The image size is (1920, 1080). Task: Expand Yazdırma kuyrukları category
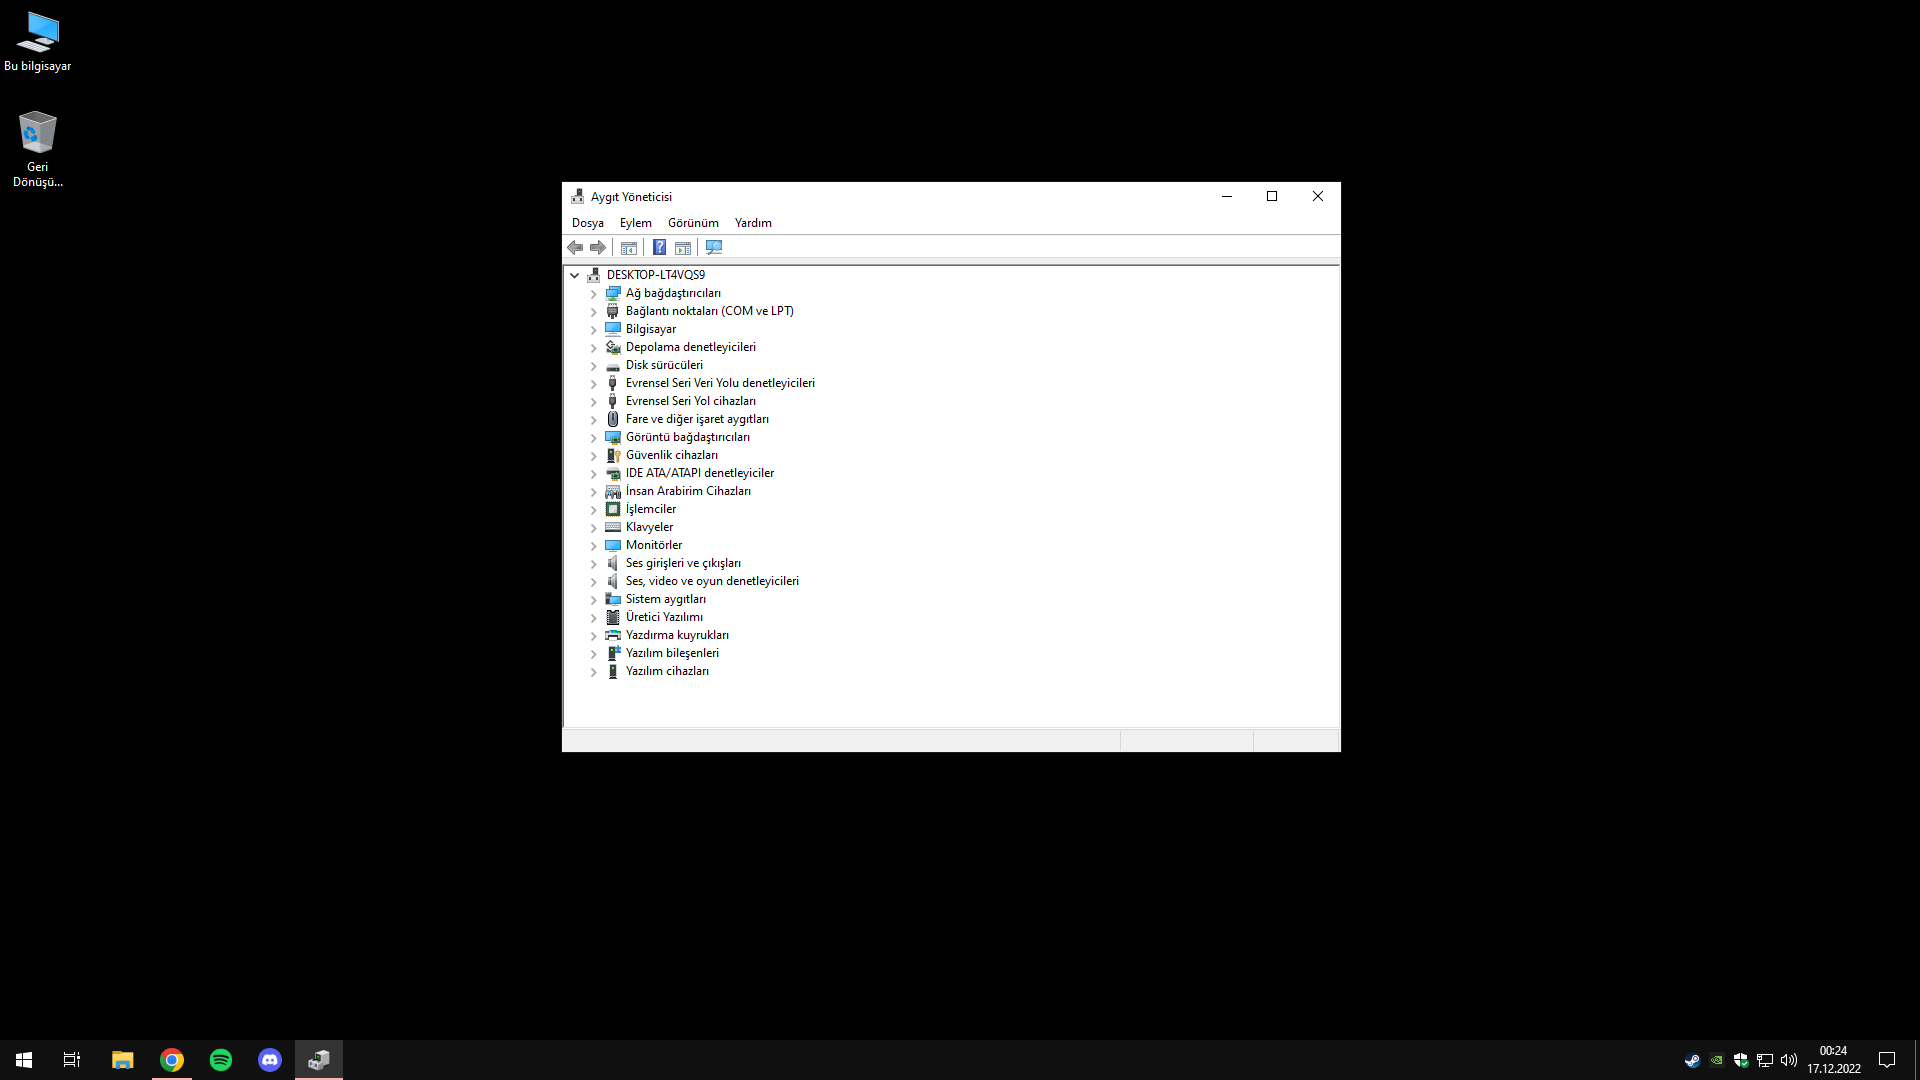pyautogui.click(x=593, y=635)
